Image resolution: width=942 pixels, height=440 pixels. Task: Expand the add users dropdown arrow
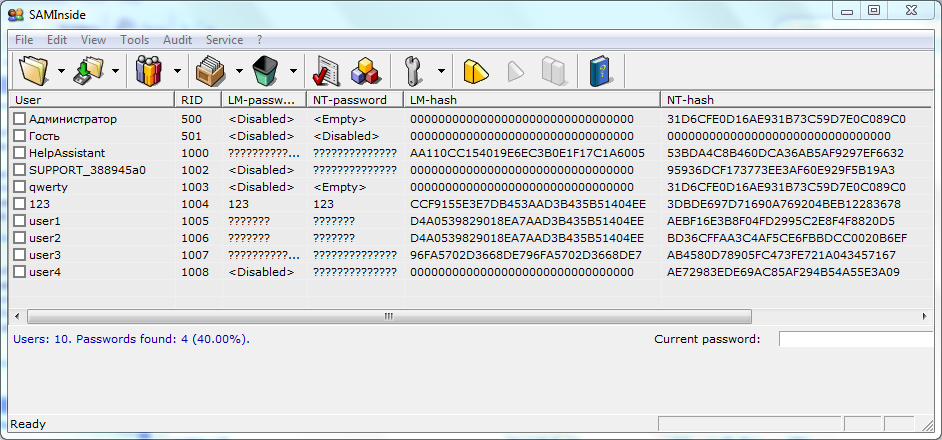coord(177,71)
